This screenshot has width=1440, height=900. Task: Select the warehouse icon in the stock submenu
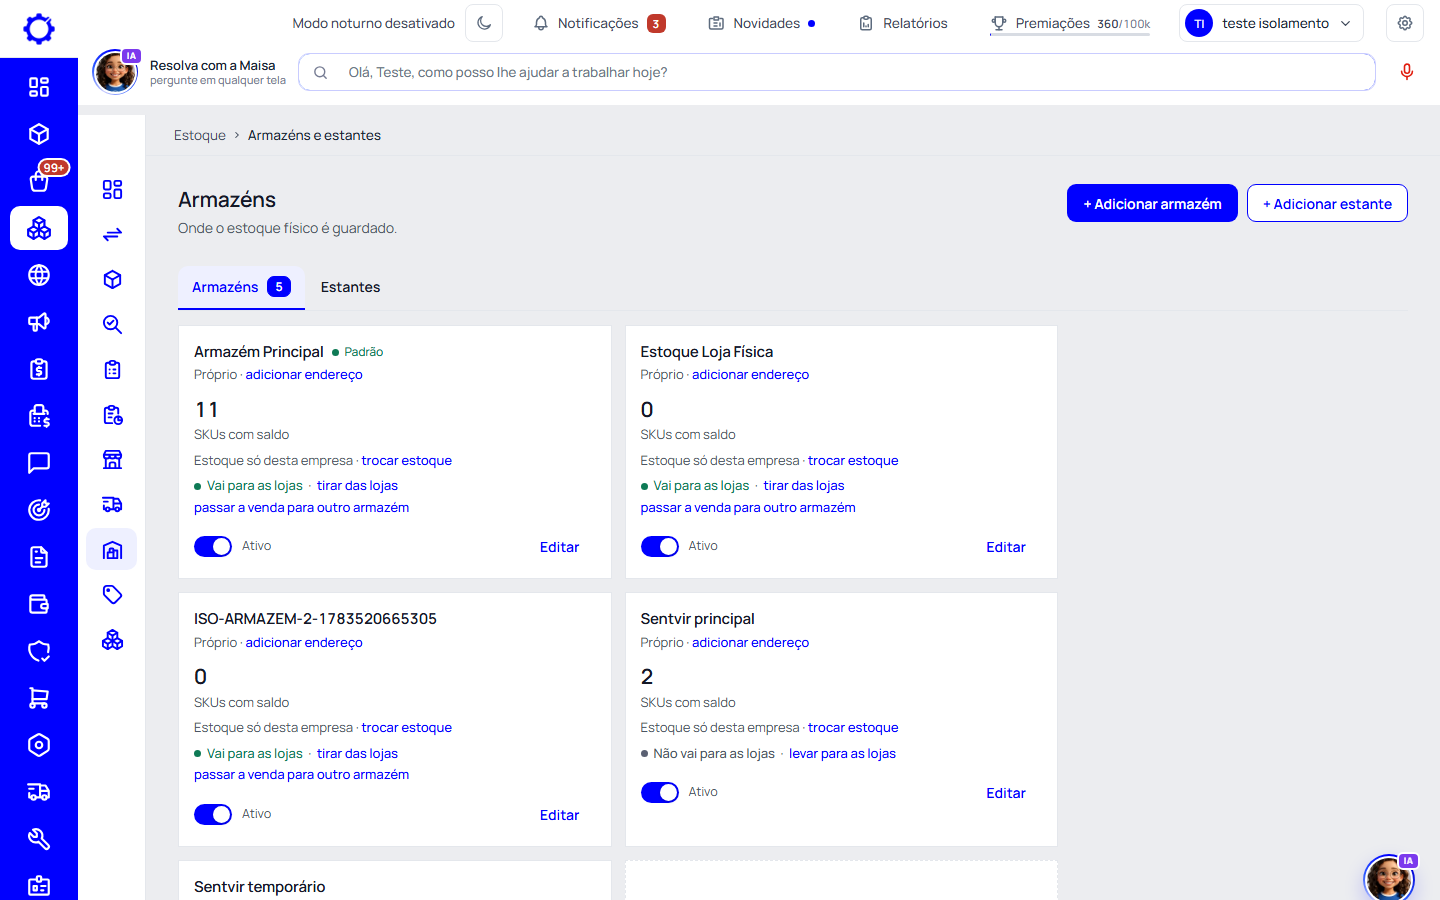coord(112,550)
